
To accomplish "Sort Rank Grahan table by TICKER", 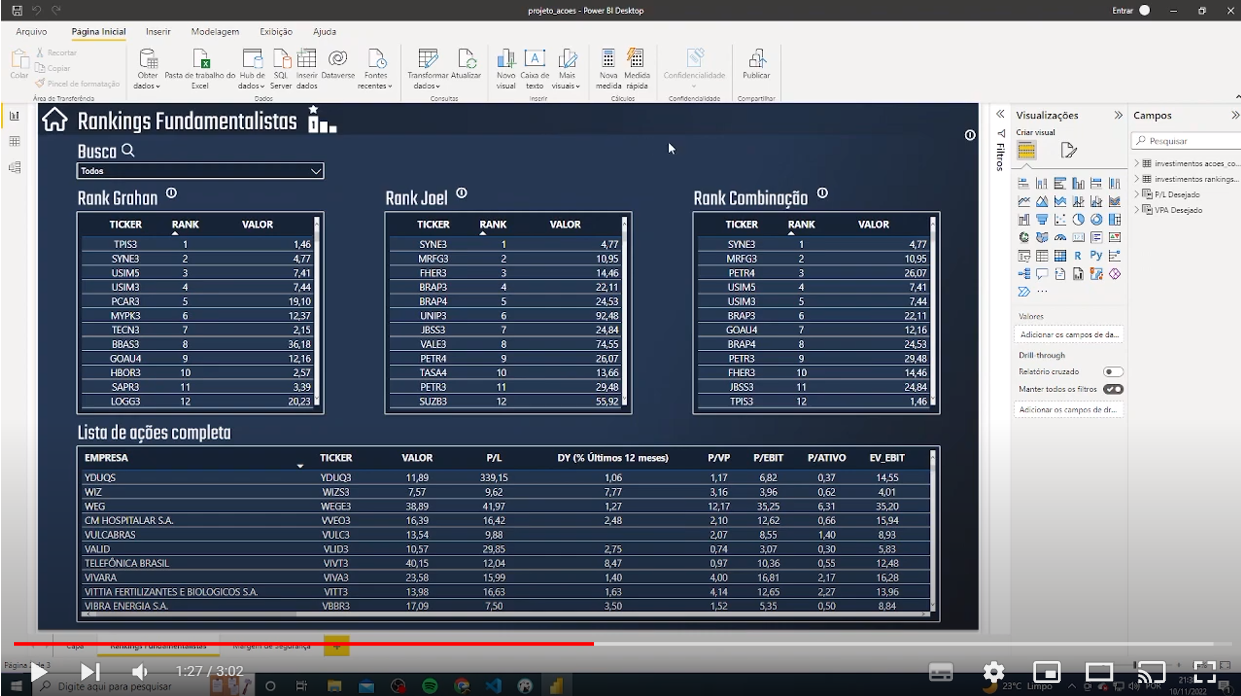I will click(126, 225).
